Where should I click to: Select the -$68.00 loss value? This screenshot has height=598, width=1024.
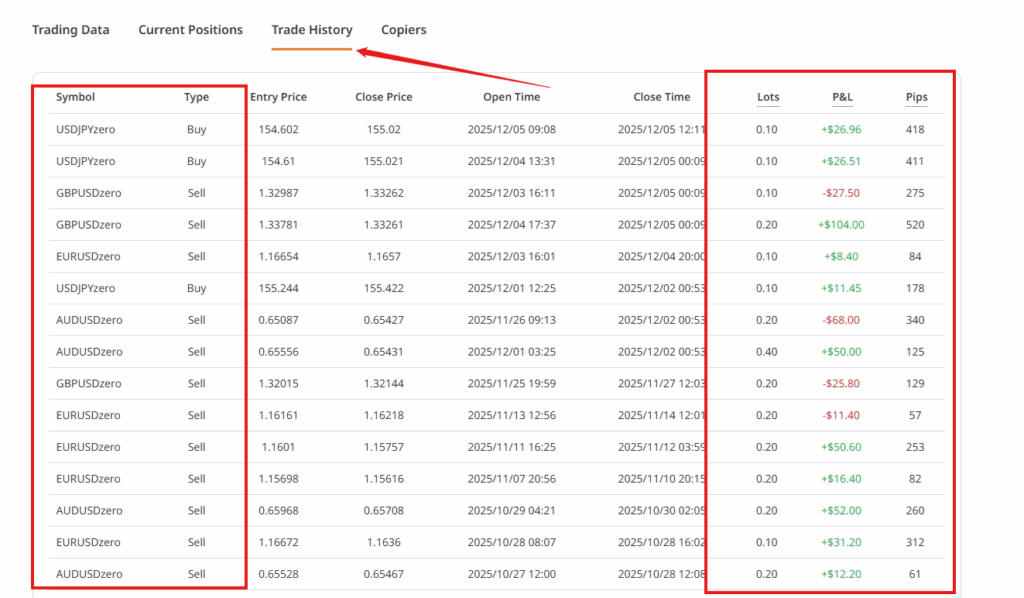point(841,320)
